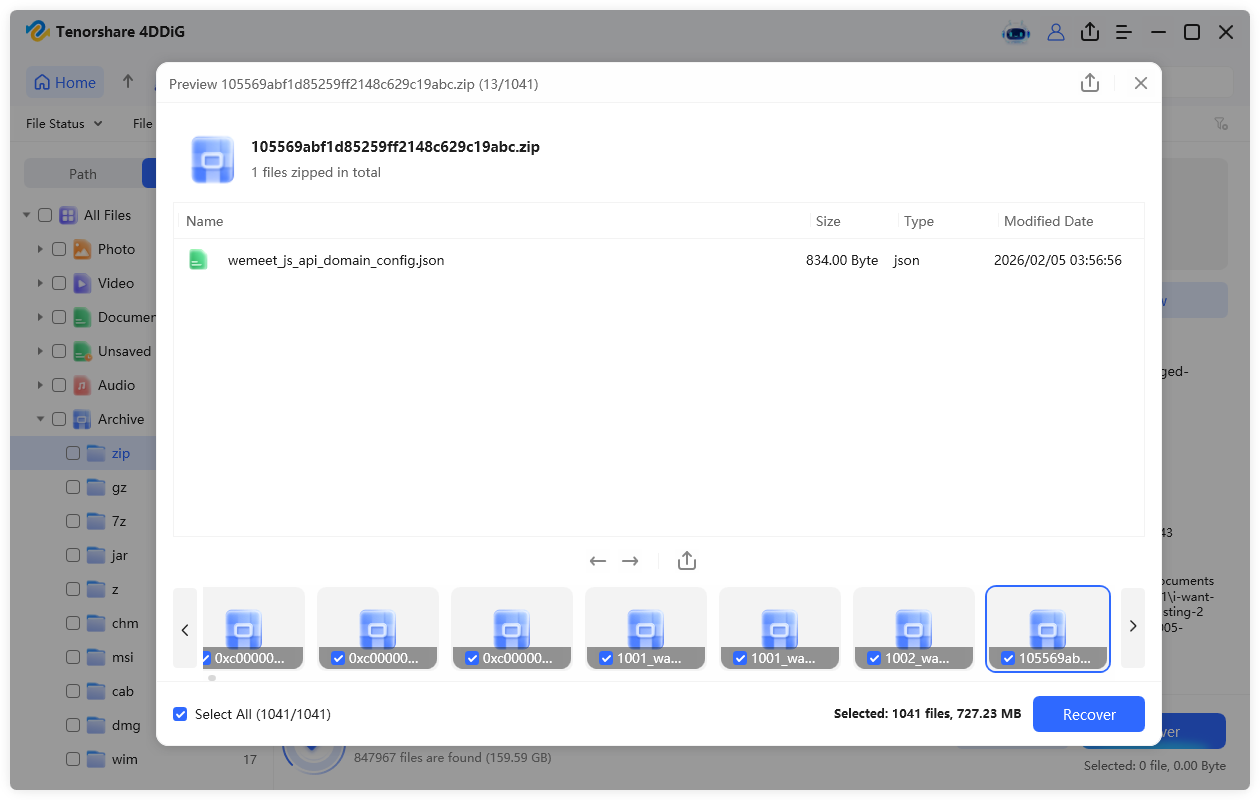Expand the Document tree node
Viewport: 1260px width, 800px height.
[x=40, y=317]
